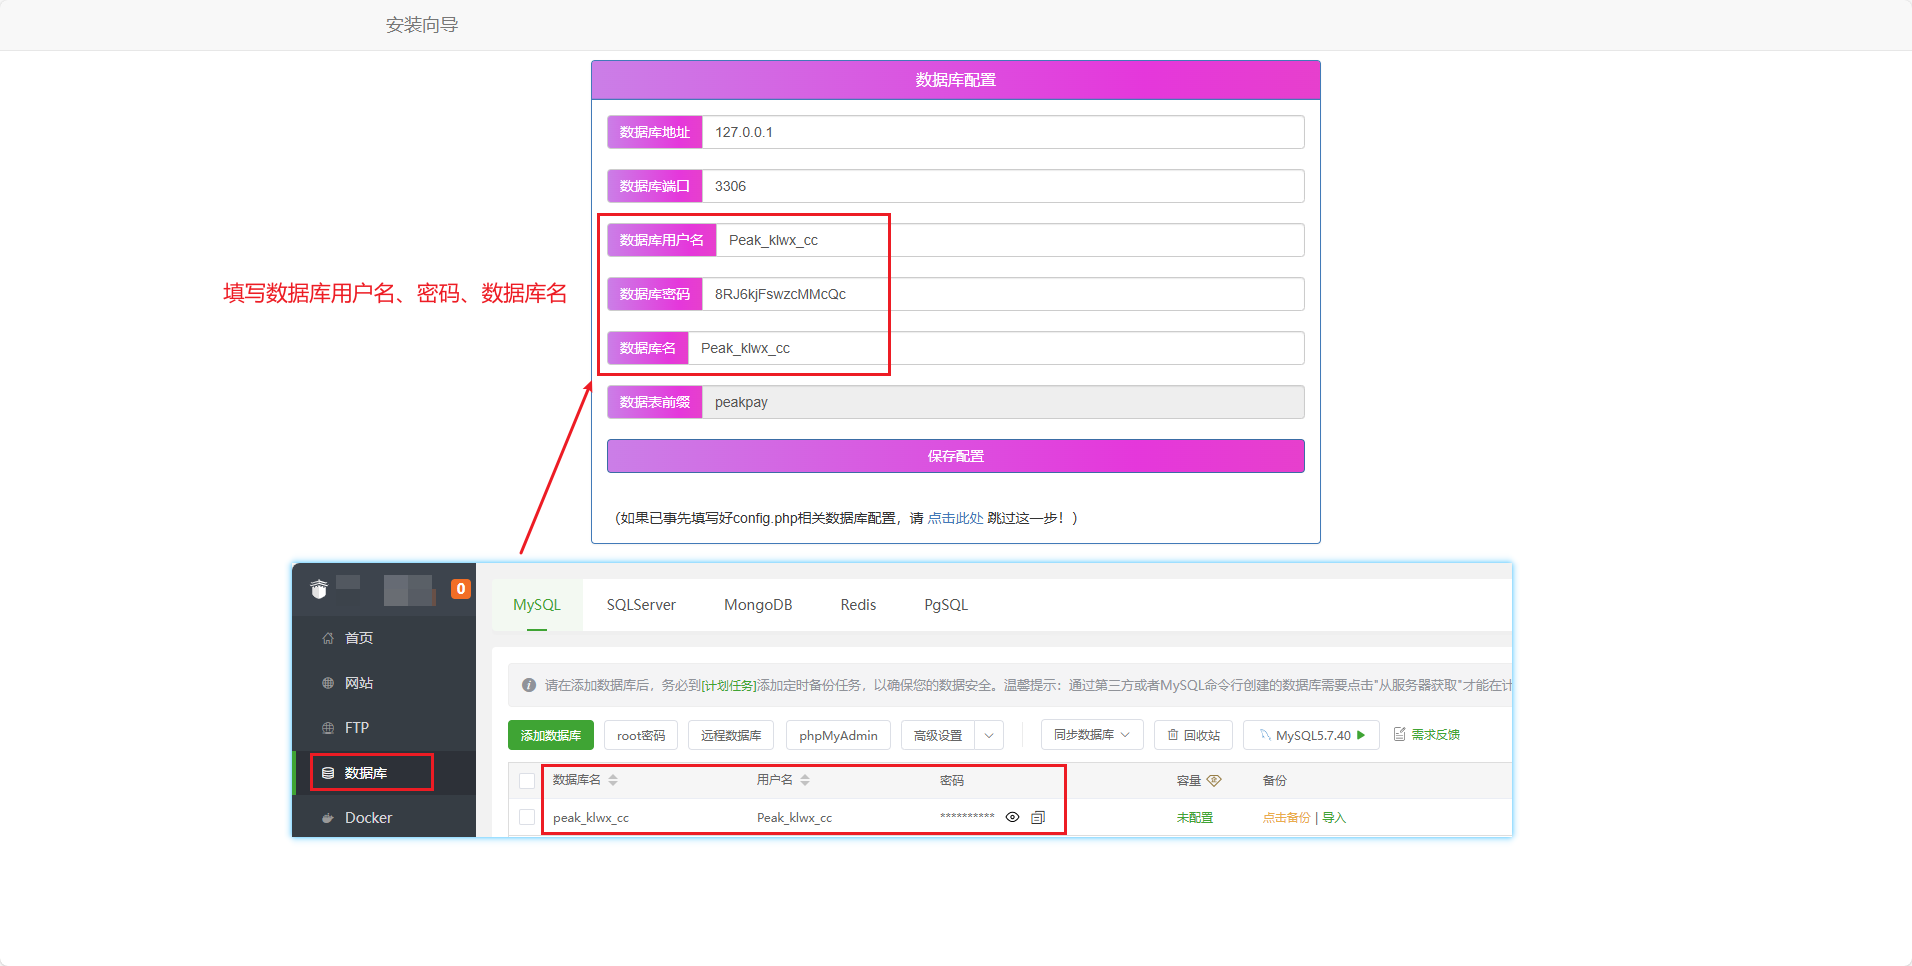Click the 密码 column header
Viewport: 1912px width, 966px height.
pos(952,780)
